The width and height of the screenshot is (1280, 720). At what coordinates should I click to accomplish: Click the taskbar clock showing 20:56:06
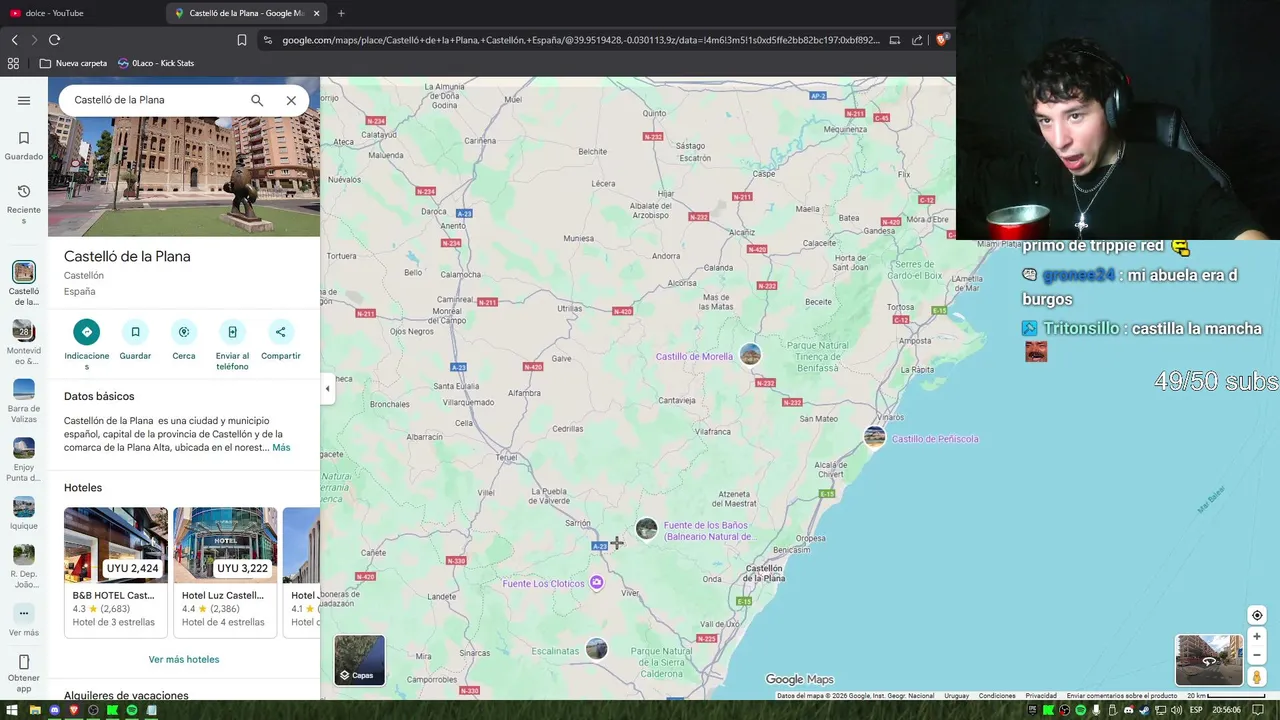click(1226, 710)
